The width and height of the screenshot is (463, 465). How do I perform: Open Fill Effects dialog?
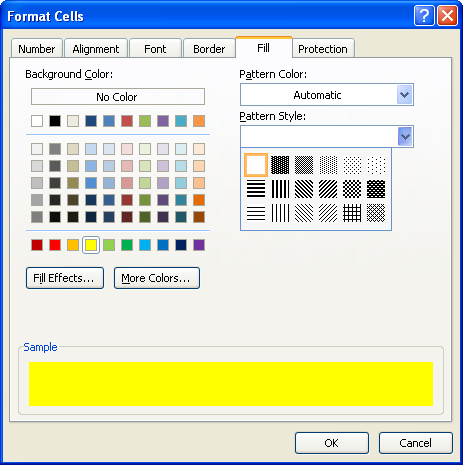(x=65, y=278)
